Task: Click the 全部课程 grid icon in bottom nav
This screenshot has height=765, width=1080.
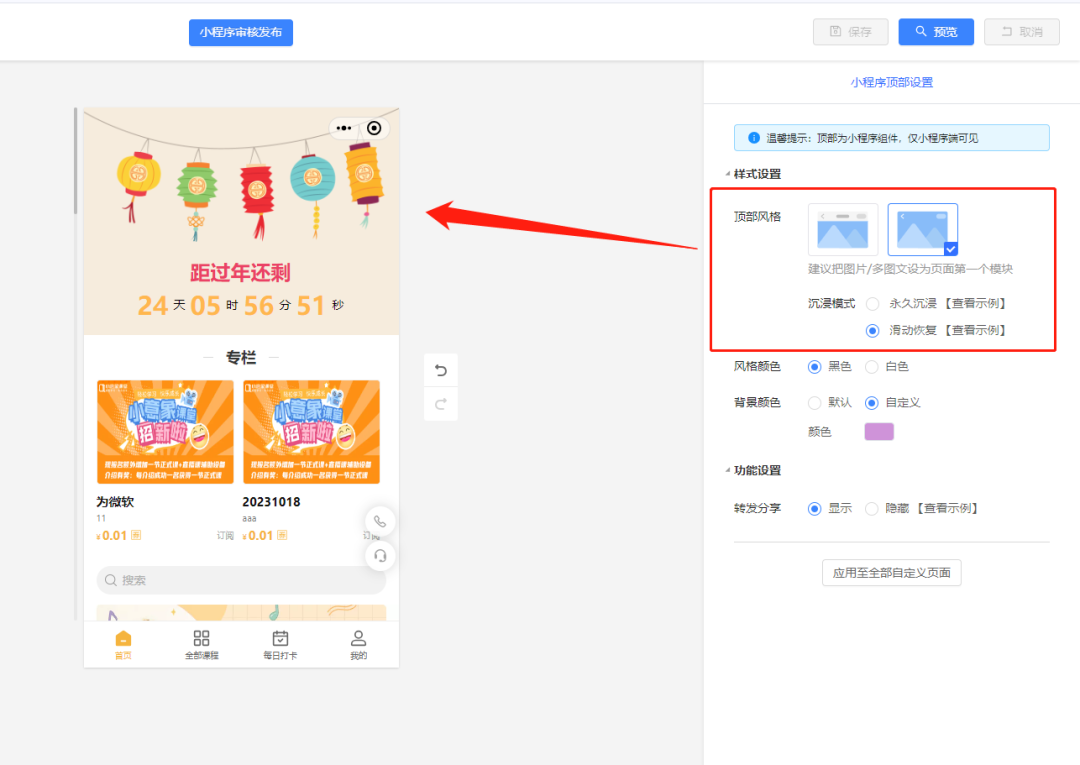Action: click(202, 636)
